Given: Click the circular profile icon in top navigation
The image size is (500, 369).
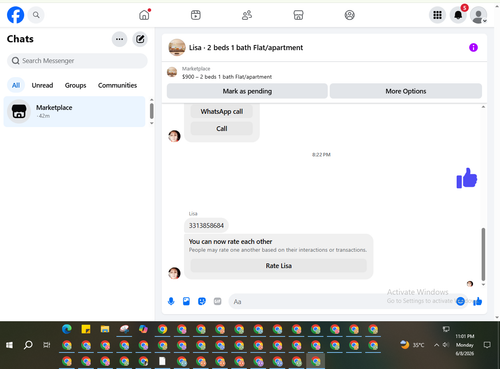Looking at the screenshot, I should coord(349,15).
